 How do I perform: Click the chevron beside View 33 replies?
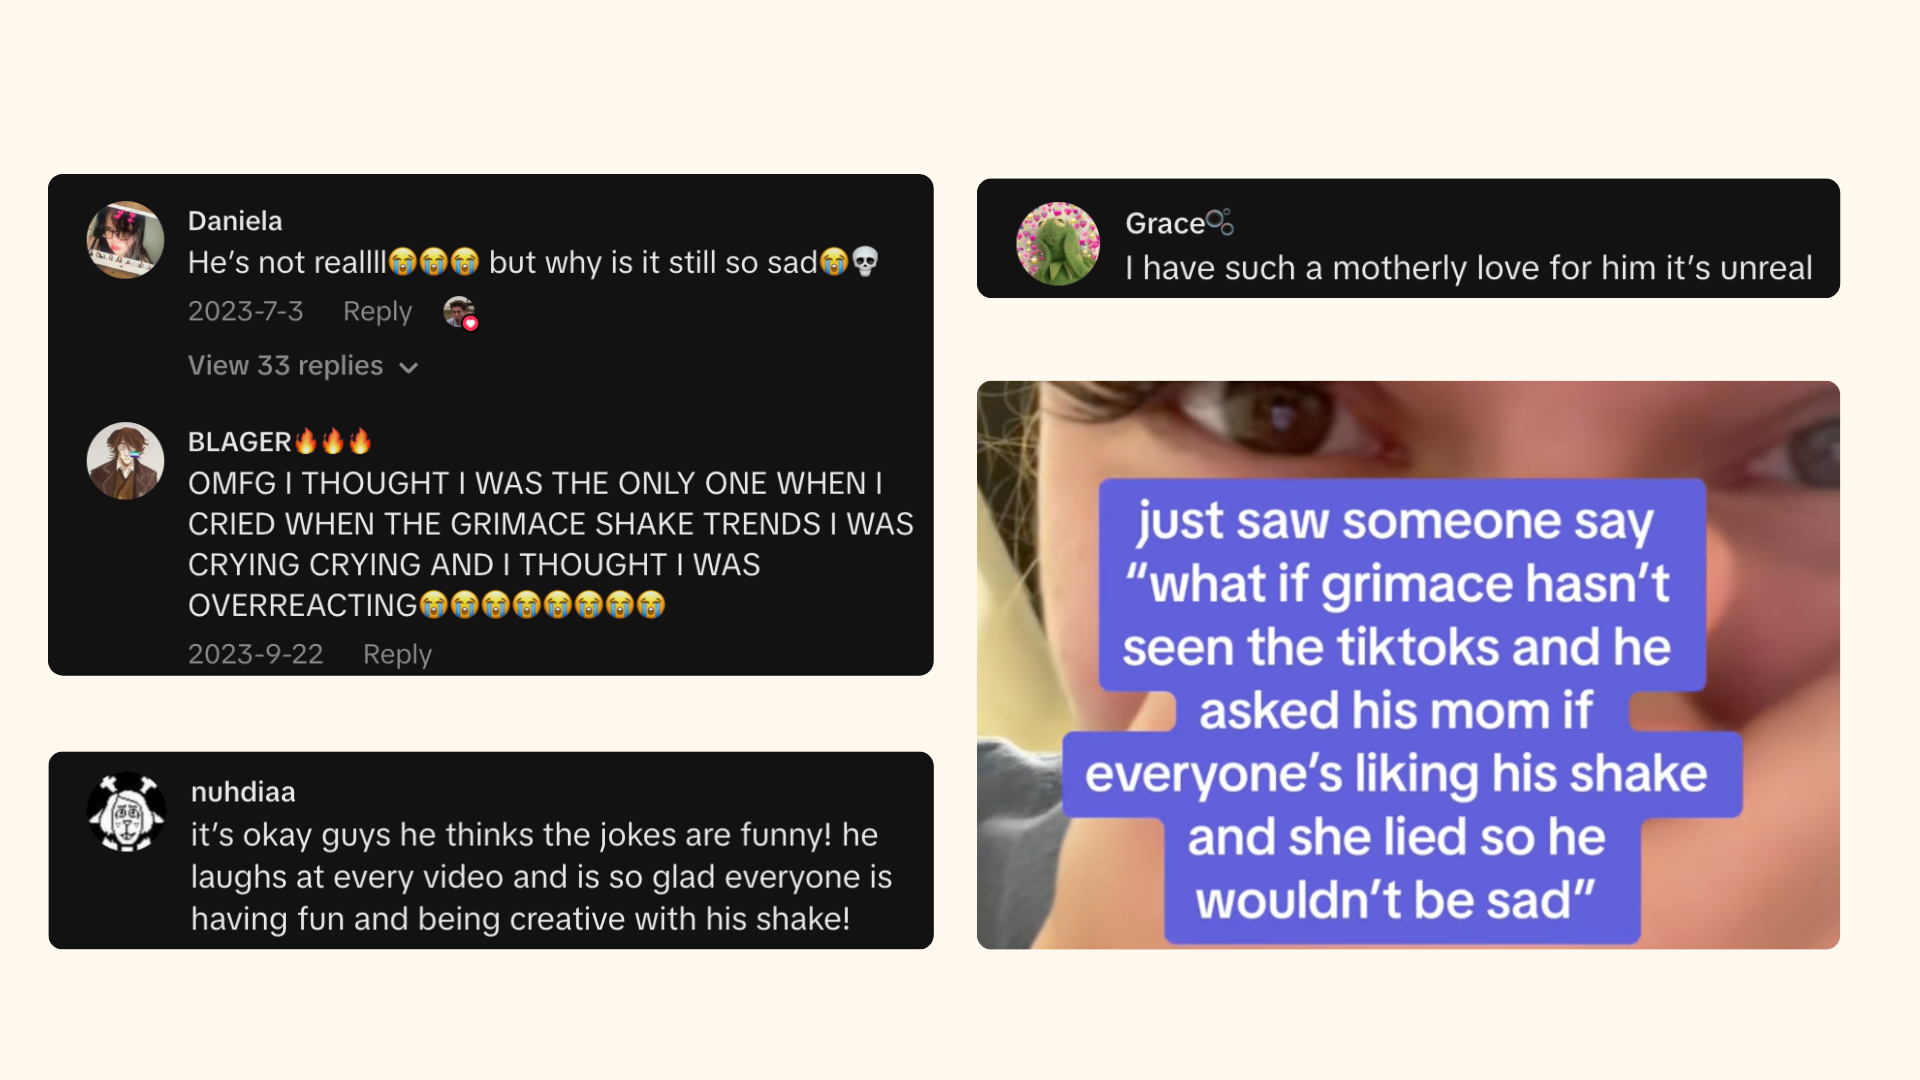click(408, 368)
